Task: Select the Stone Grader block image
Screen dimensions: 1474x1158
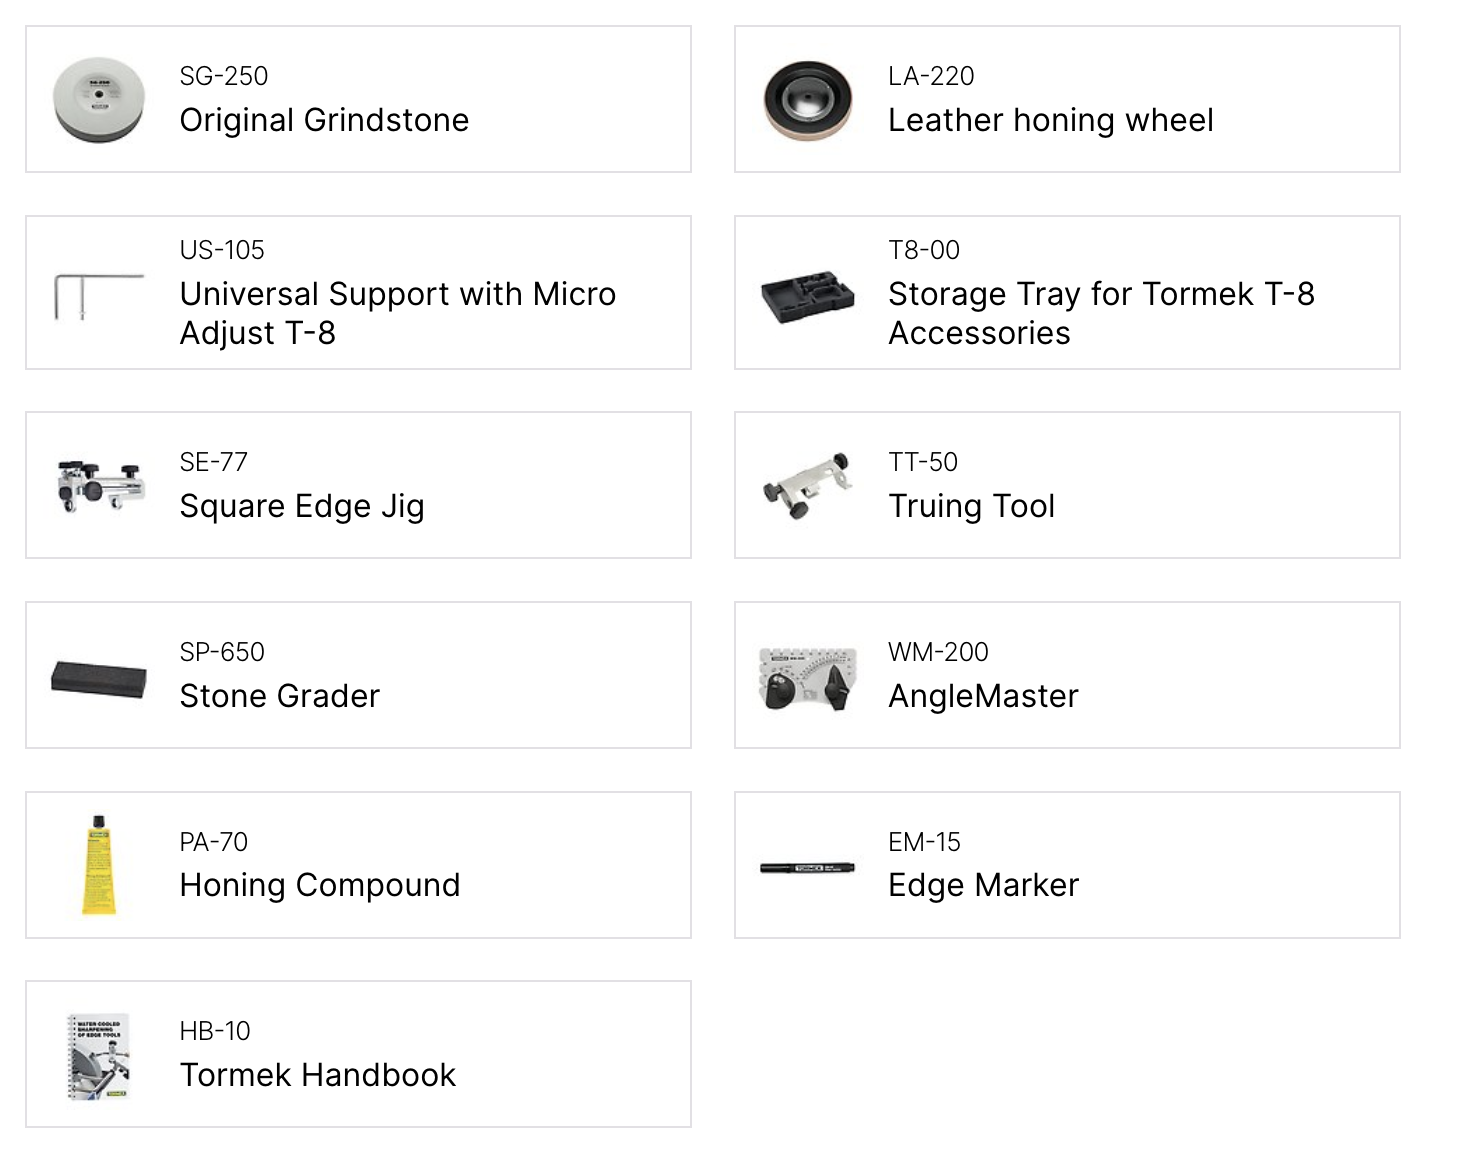Action: (x=98, y=680)
